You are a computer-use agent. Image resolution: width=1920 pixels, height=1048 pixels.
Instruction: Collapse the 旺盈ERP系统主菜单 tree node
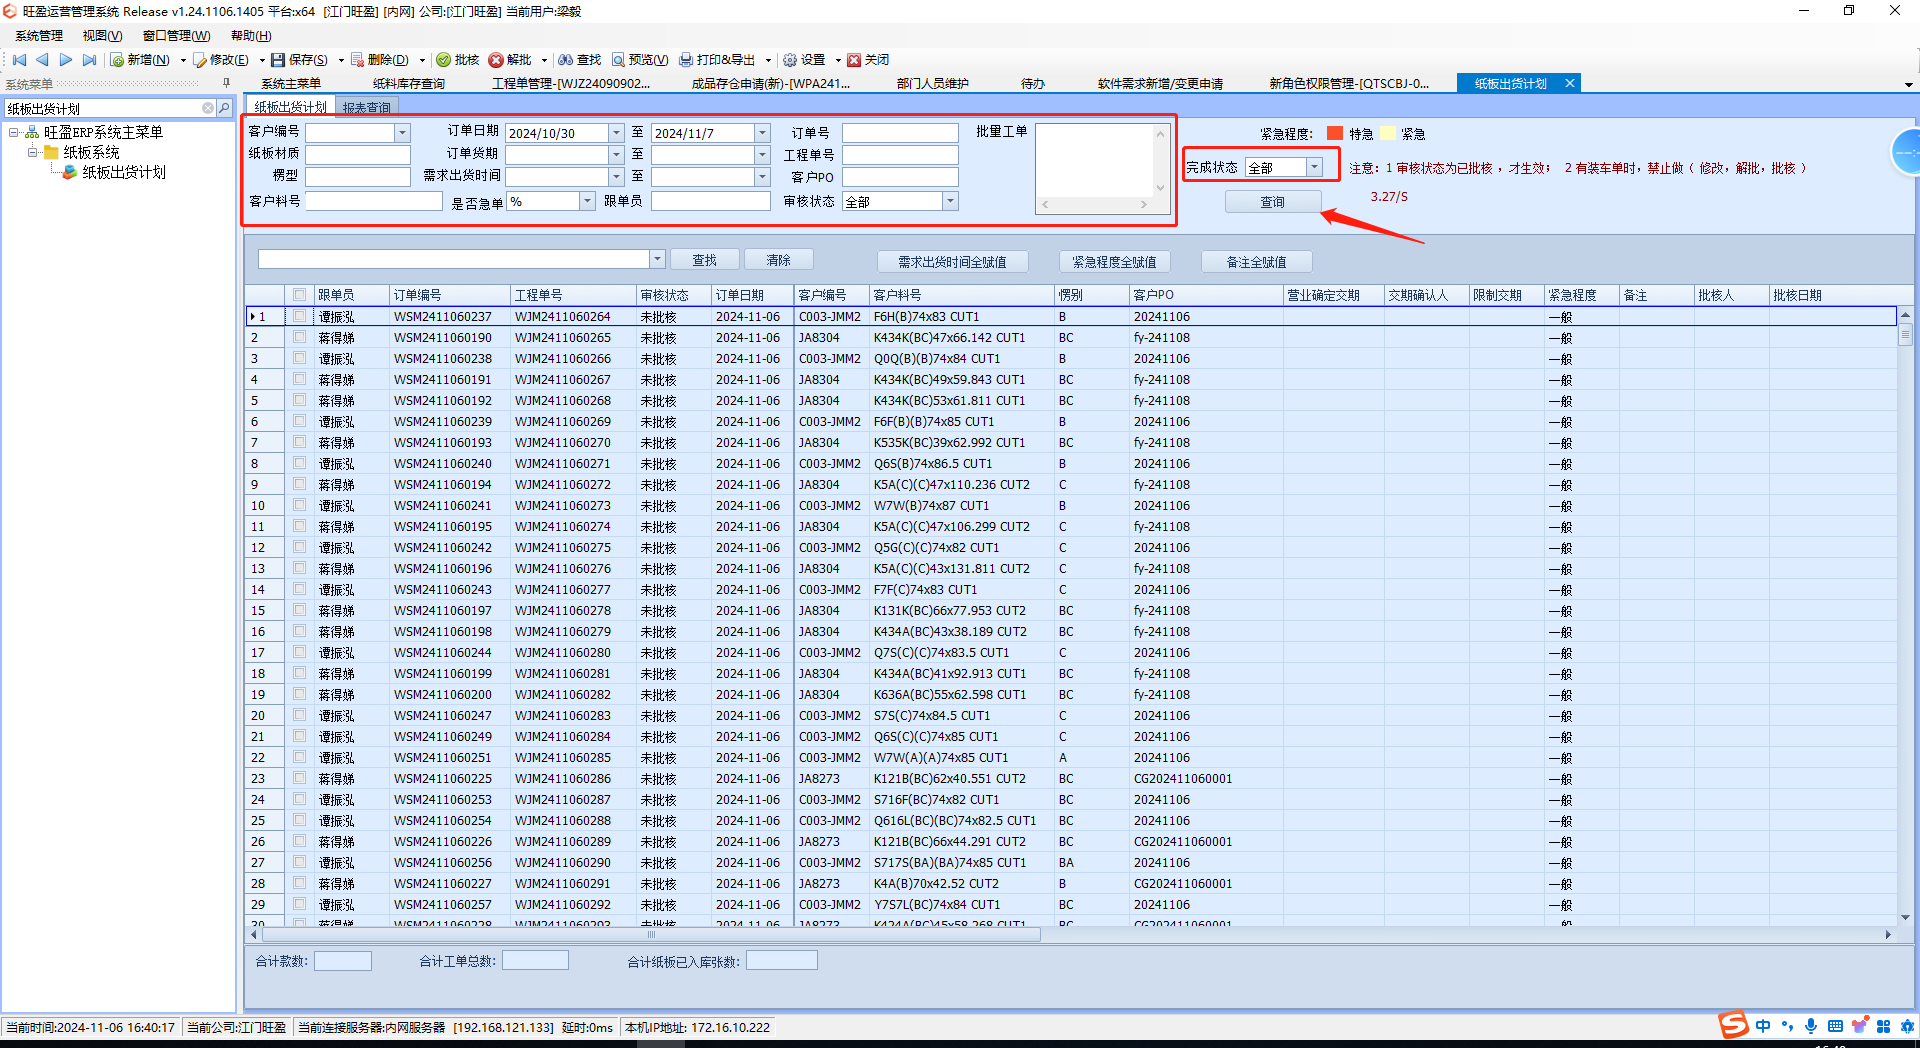[x=14, y=132]
